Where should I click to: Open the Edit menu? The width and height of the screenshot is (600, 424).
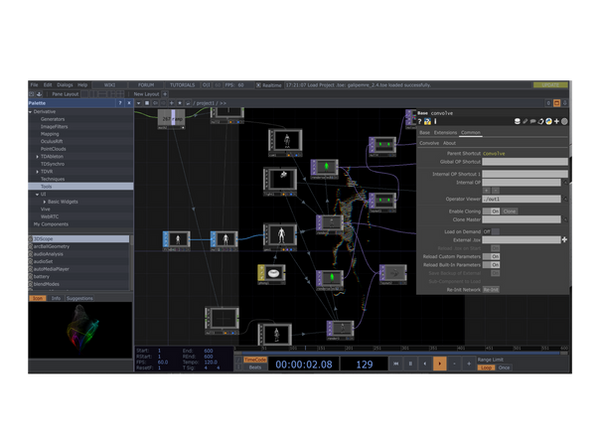coord(48,85)
